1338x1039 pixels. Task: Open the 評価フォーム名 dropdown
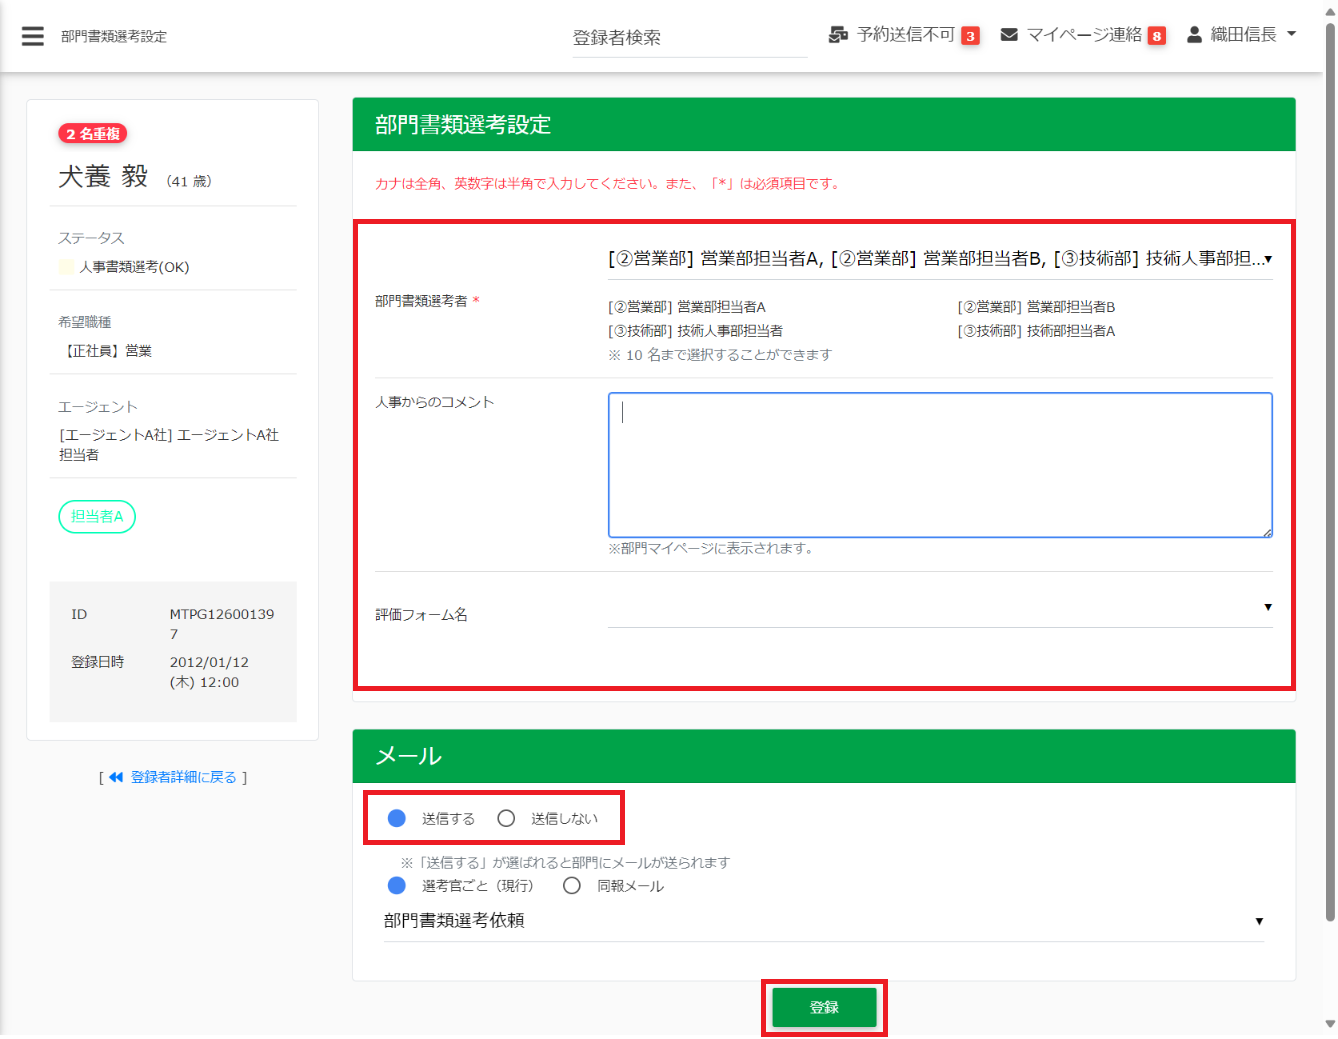[939, 608]
